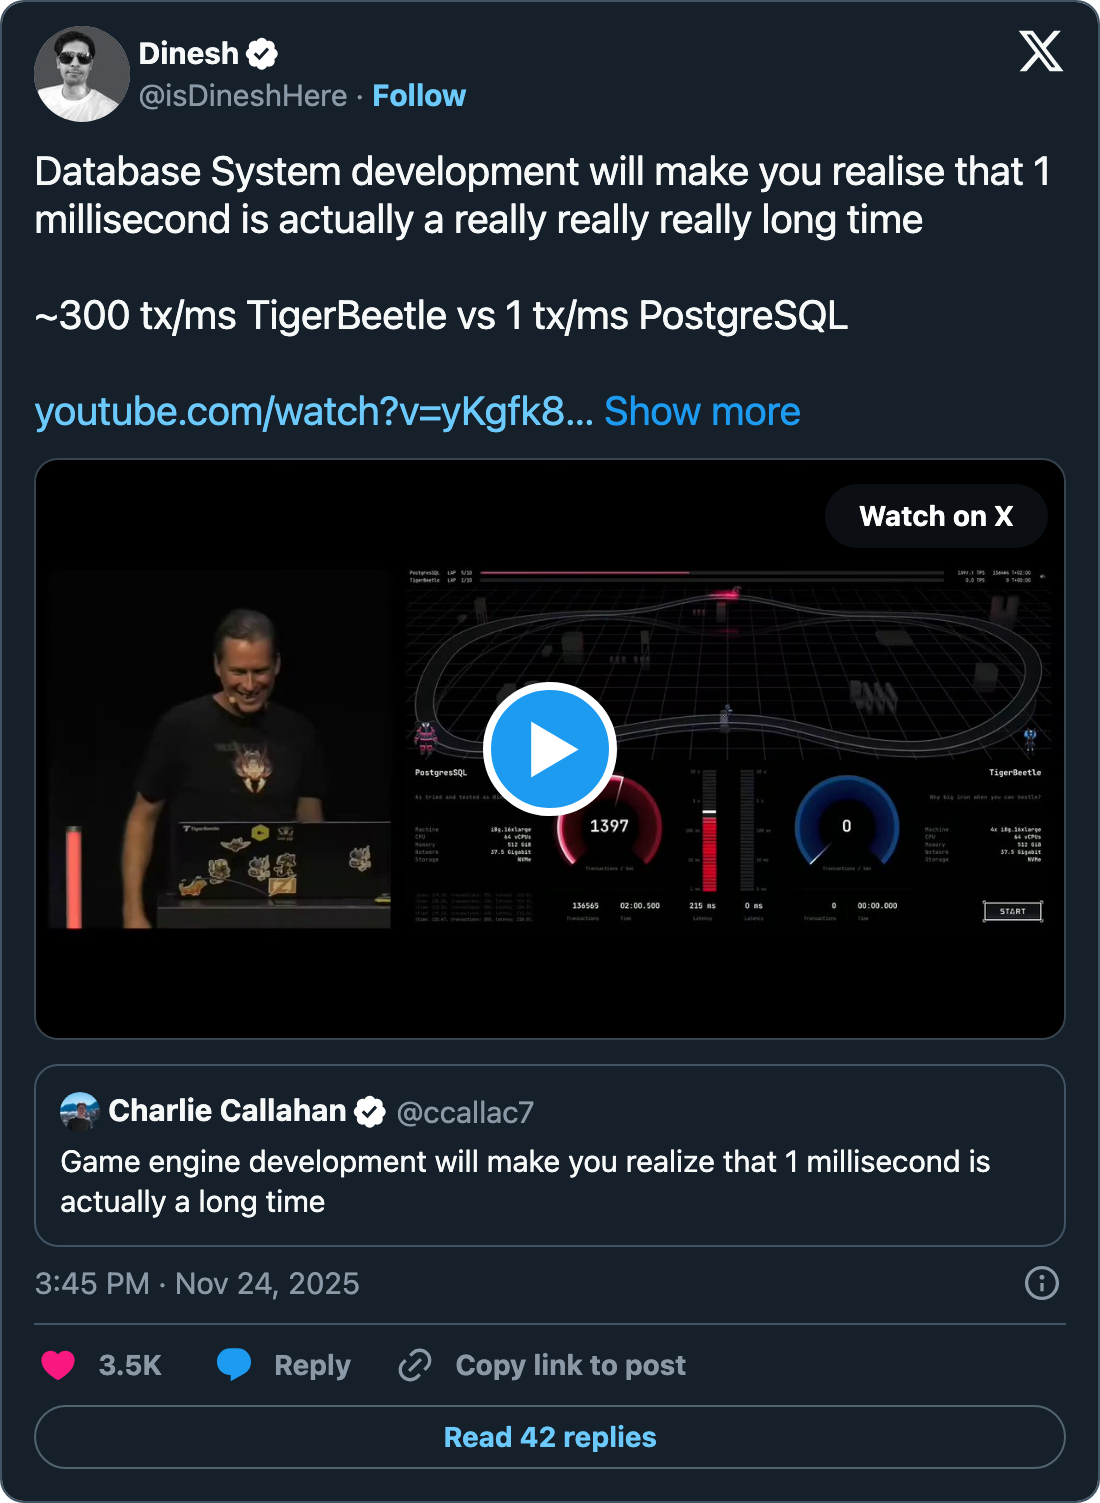Play the embedded video
This screenshot has width=1100, height=1503.
click(549, 749)
